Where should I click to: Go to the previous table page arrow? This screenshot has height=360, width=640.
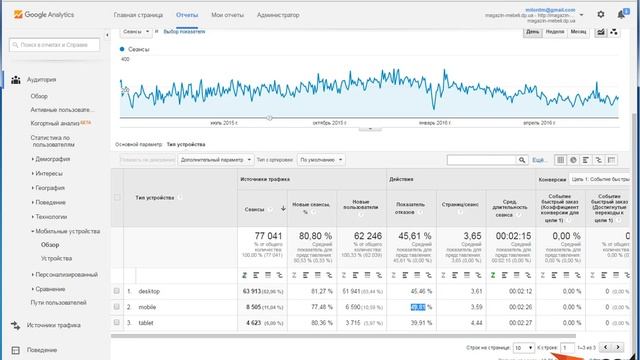point(606,347)
